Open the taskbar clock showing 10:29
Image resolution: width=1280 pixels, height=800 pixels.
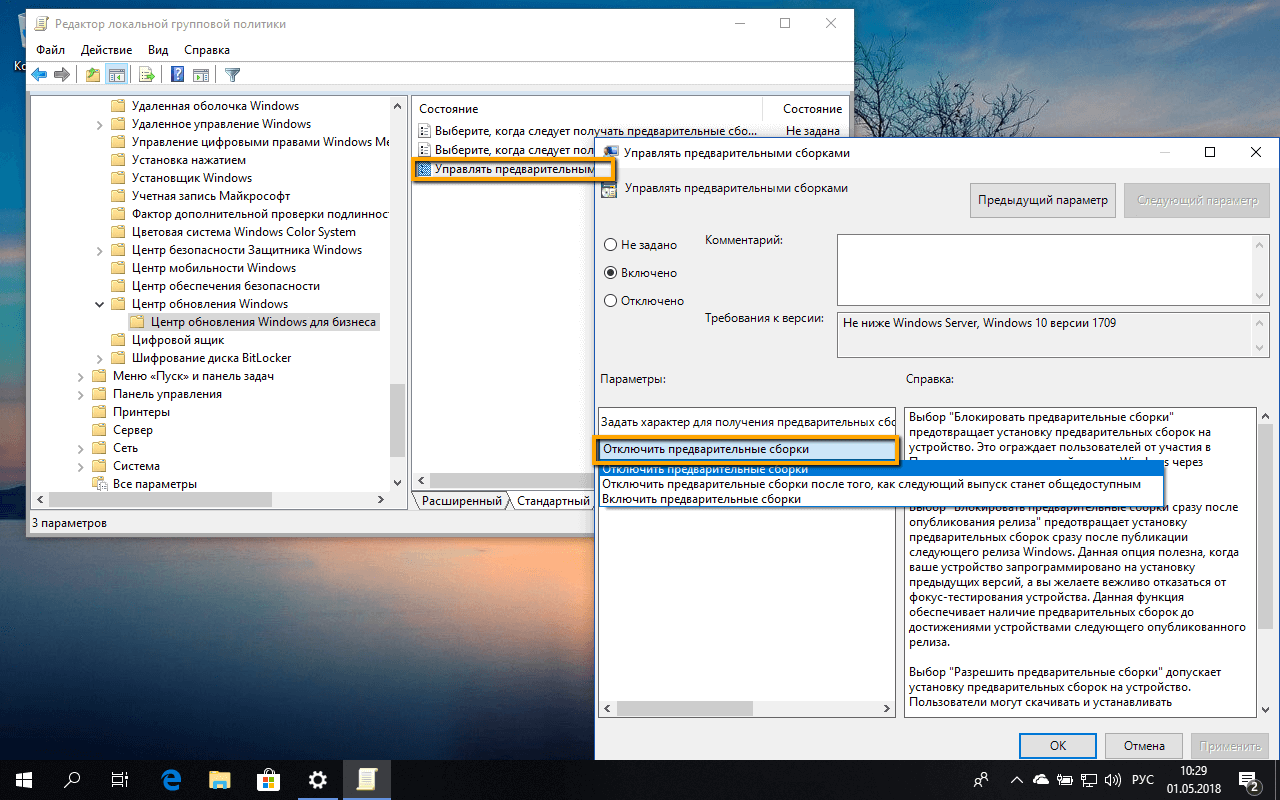(1193, 779)
